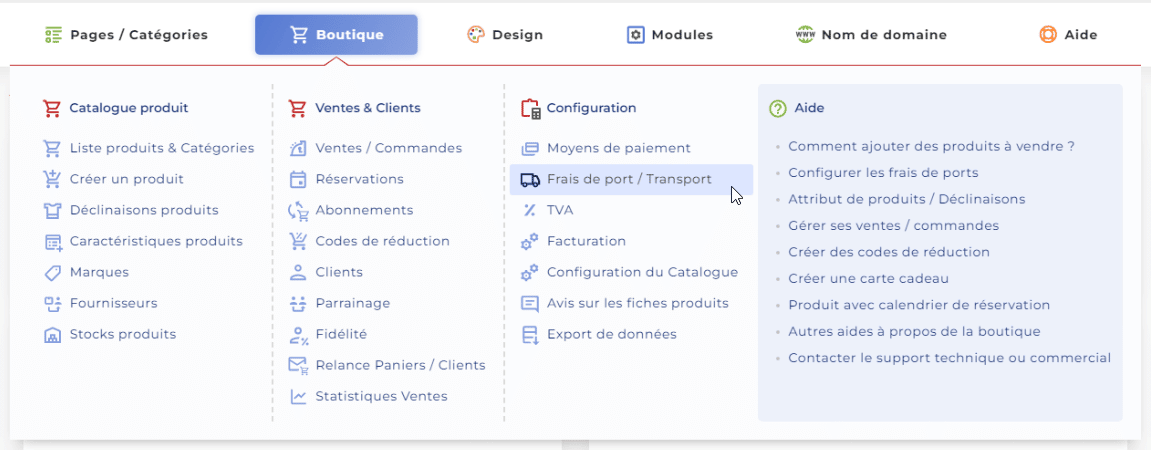Select Pages / Catégories in top navigation

126,35
